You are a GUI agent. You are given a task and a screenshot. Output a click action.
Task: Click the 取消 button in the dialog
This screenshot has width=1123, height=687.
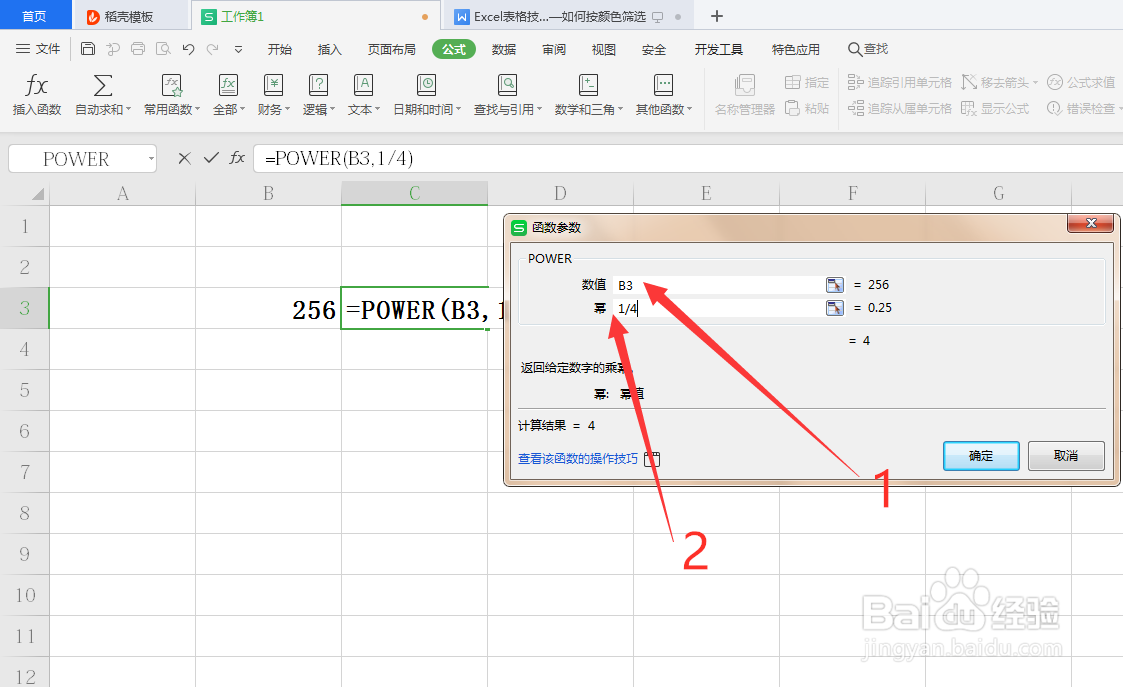click(x=1066, y=456)
